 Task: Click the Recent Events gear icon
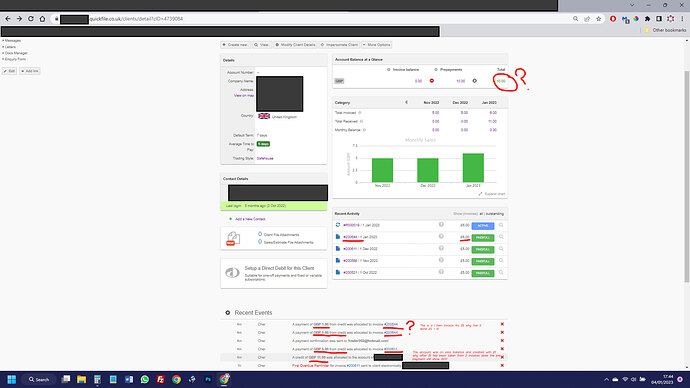coord(228,313)
